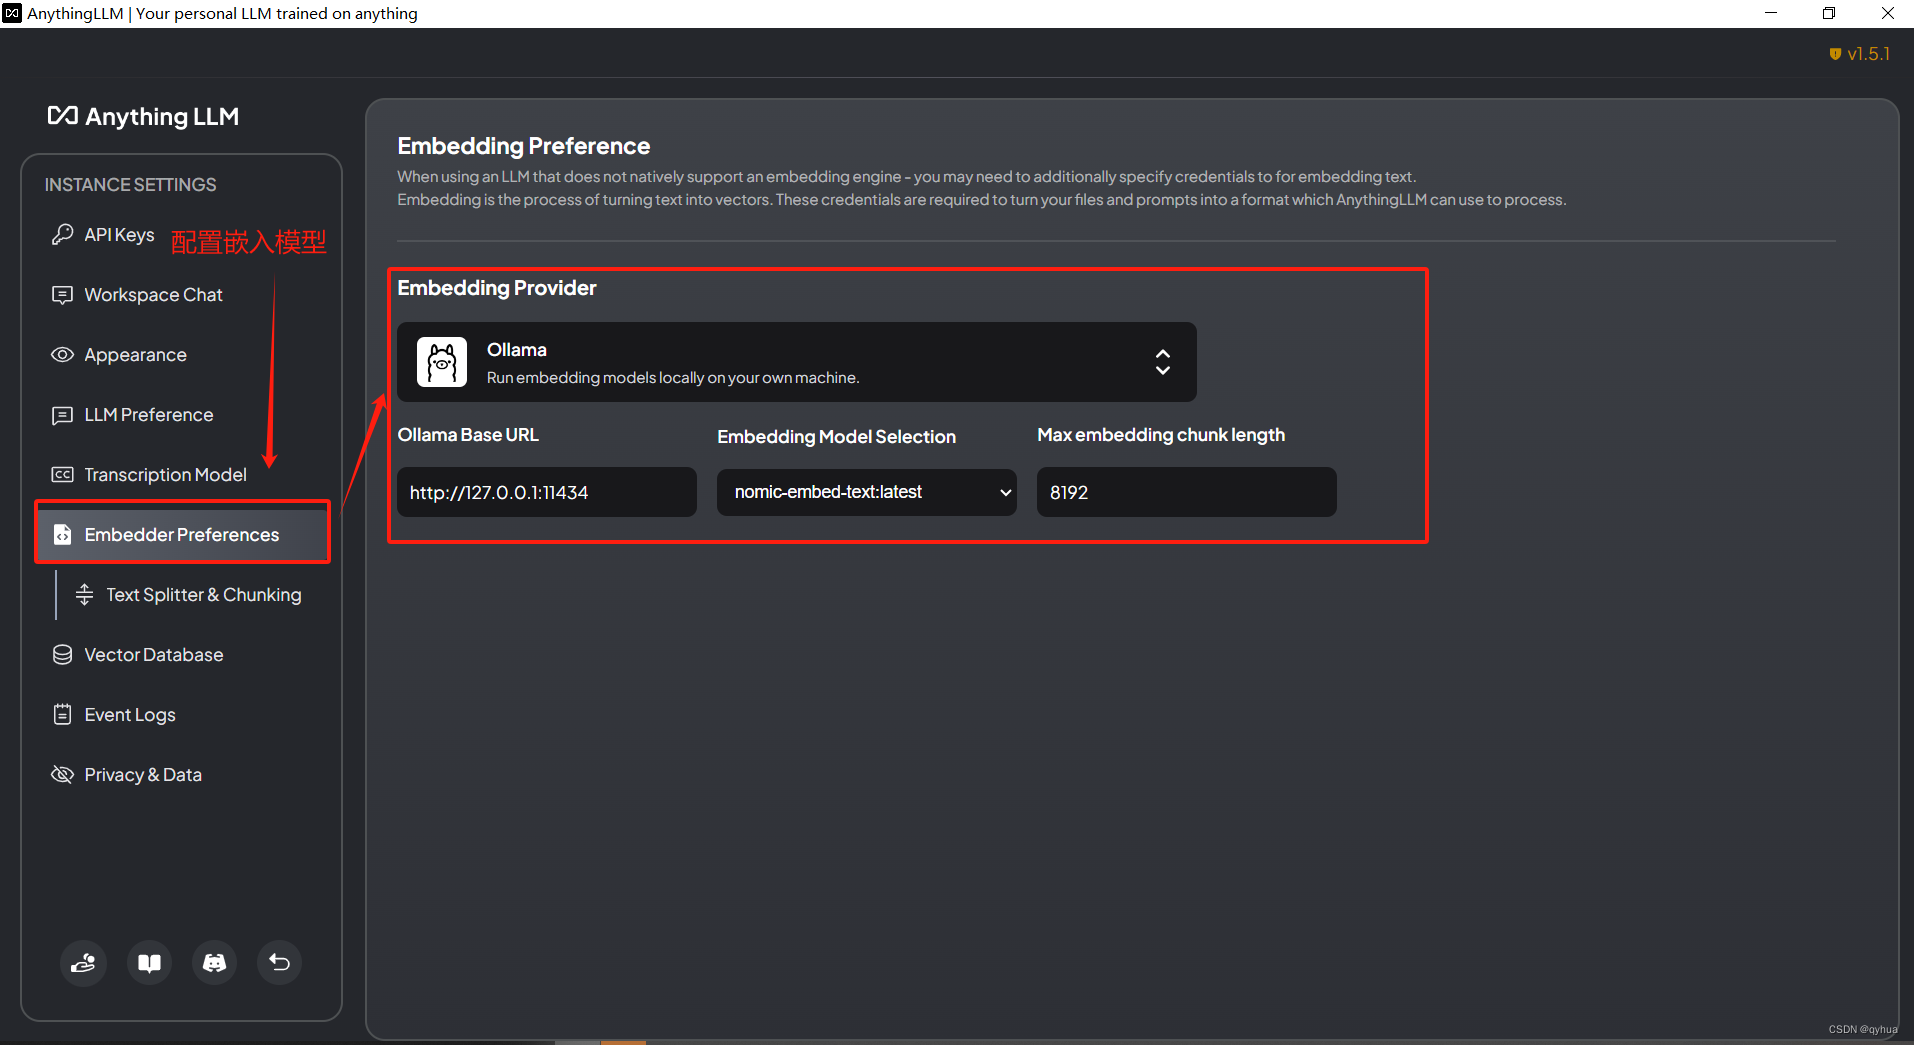Click 'Run embedding models locally' description
Screen dimensions: 1914x1045
tap(673, 378)
